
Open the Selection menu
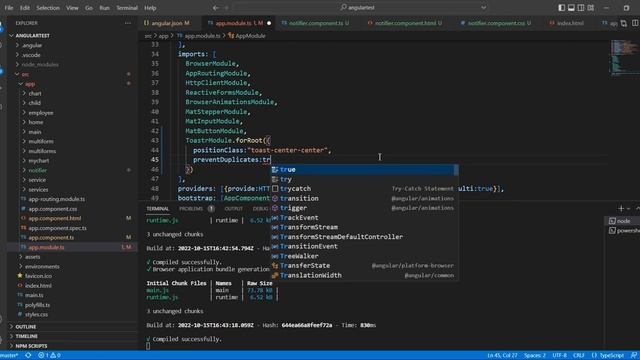pyautogui.click(x=48, y=8)
